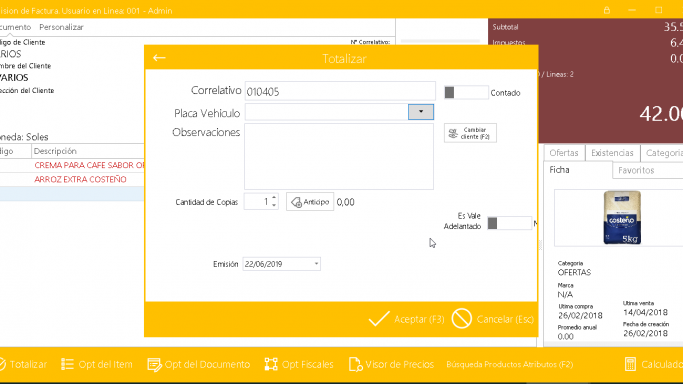The width and height of the screenshot is (683, 384).
Task: Click the Aceptar (F3) checkmark icon
Action: pos(379,319)
